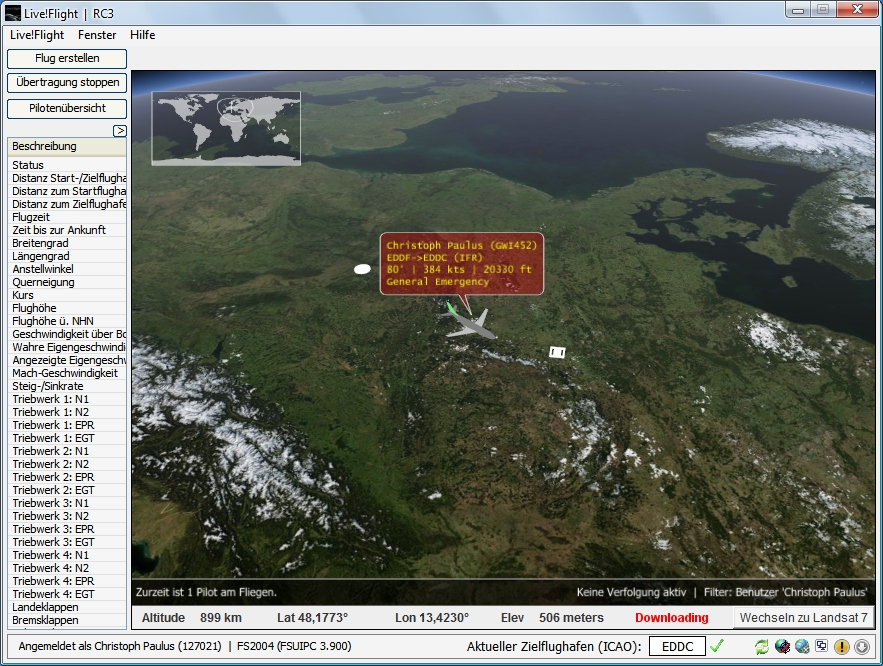Click the globe icon with grey X
The image size is (883, 666).
[x=802, y=647]
